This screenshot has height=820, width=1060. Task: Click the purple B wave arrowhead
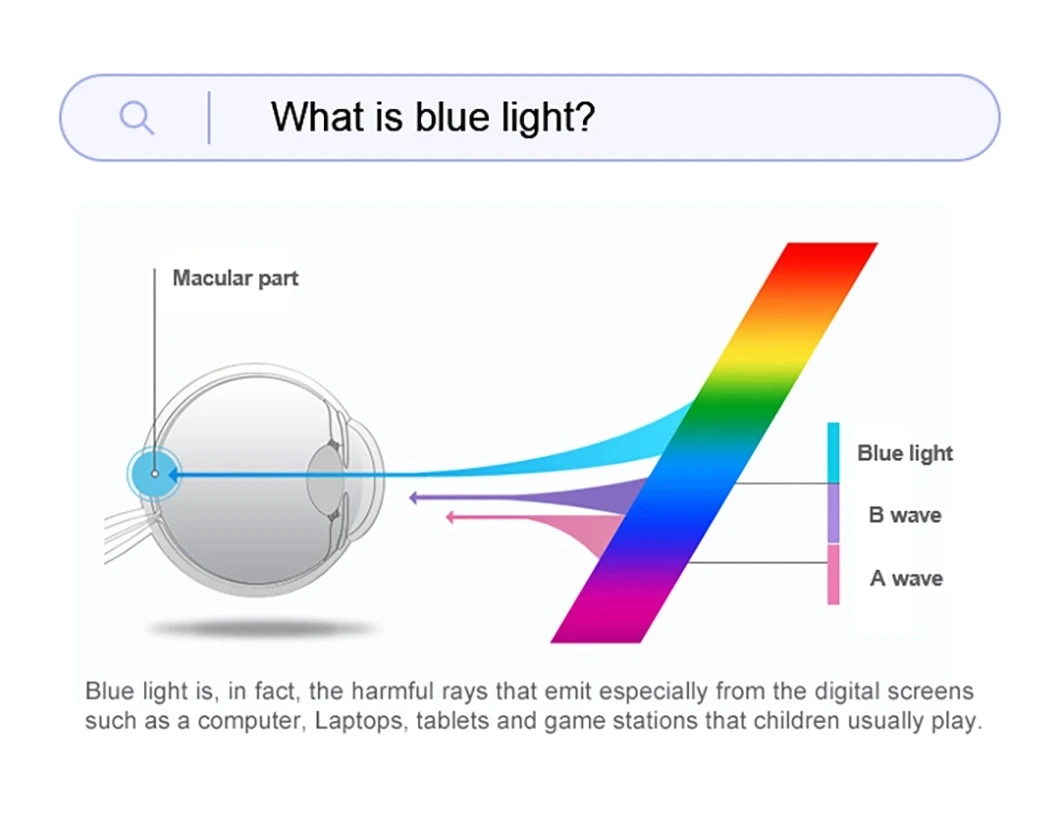tap(414, 497)
